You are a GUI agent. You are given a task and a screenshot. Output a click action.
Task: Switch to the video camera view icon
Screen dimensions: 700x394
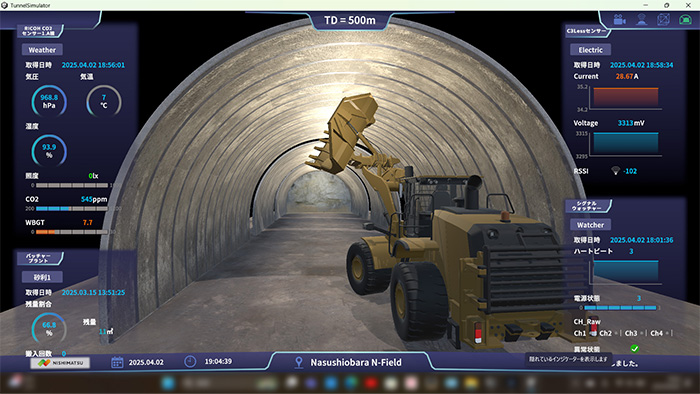pos(619,20)
